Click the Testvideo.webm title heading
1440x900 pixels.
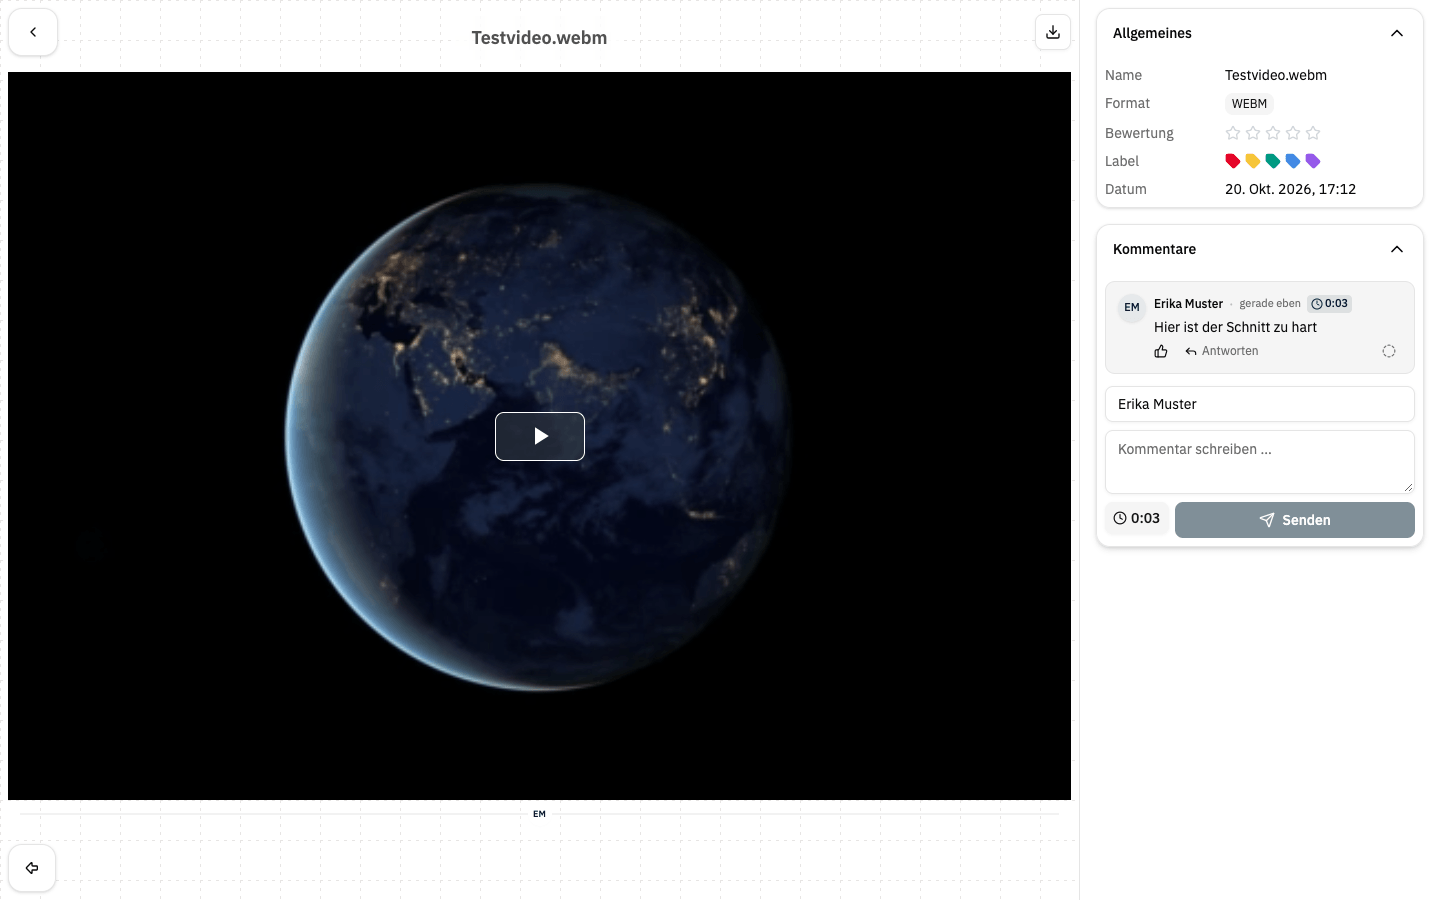pyautogui.click(x=539, y=38)
